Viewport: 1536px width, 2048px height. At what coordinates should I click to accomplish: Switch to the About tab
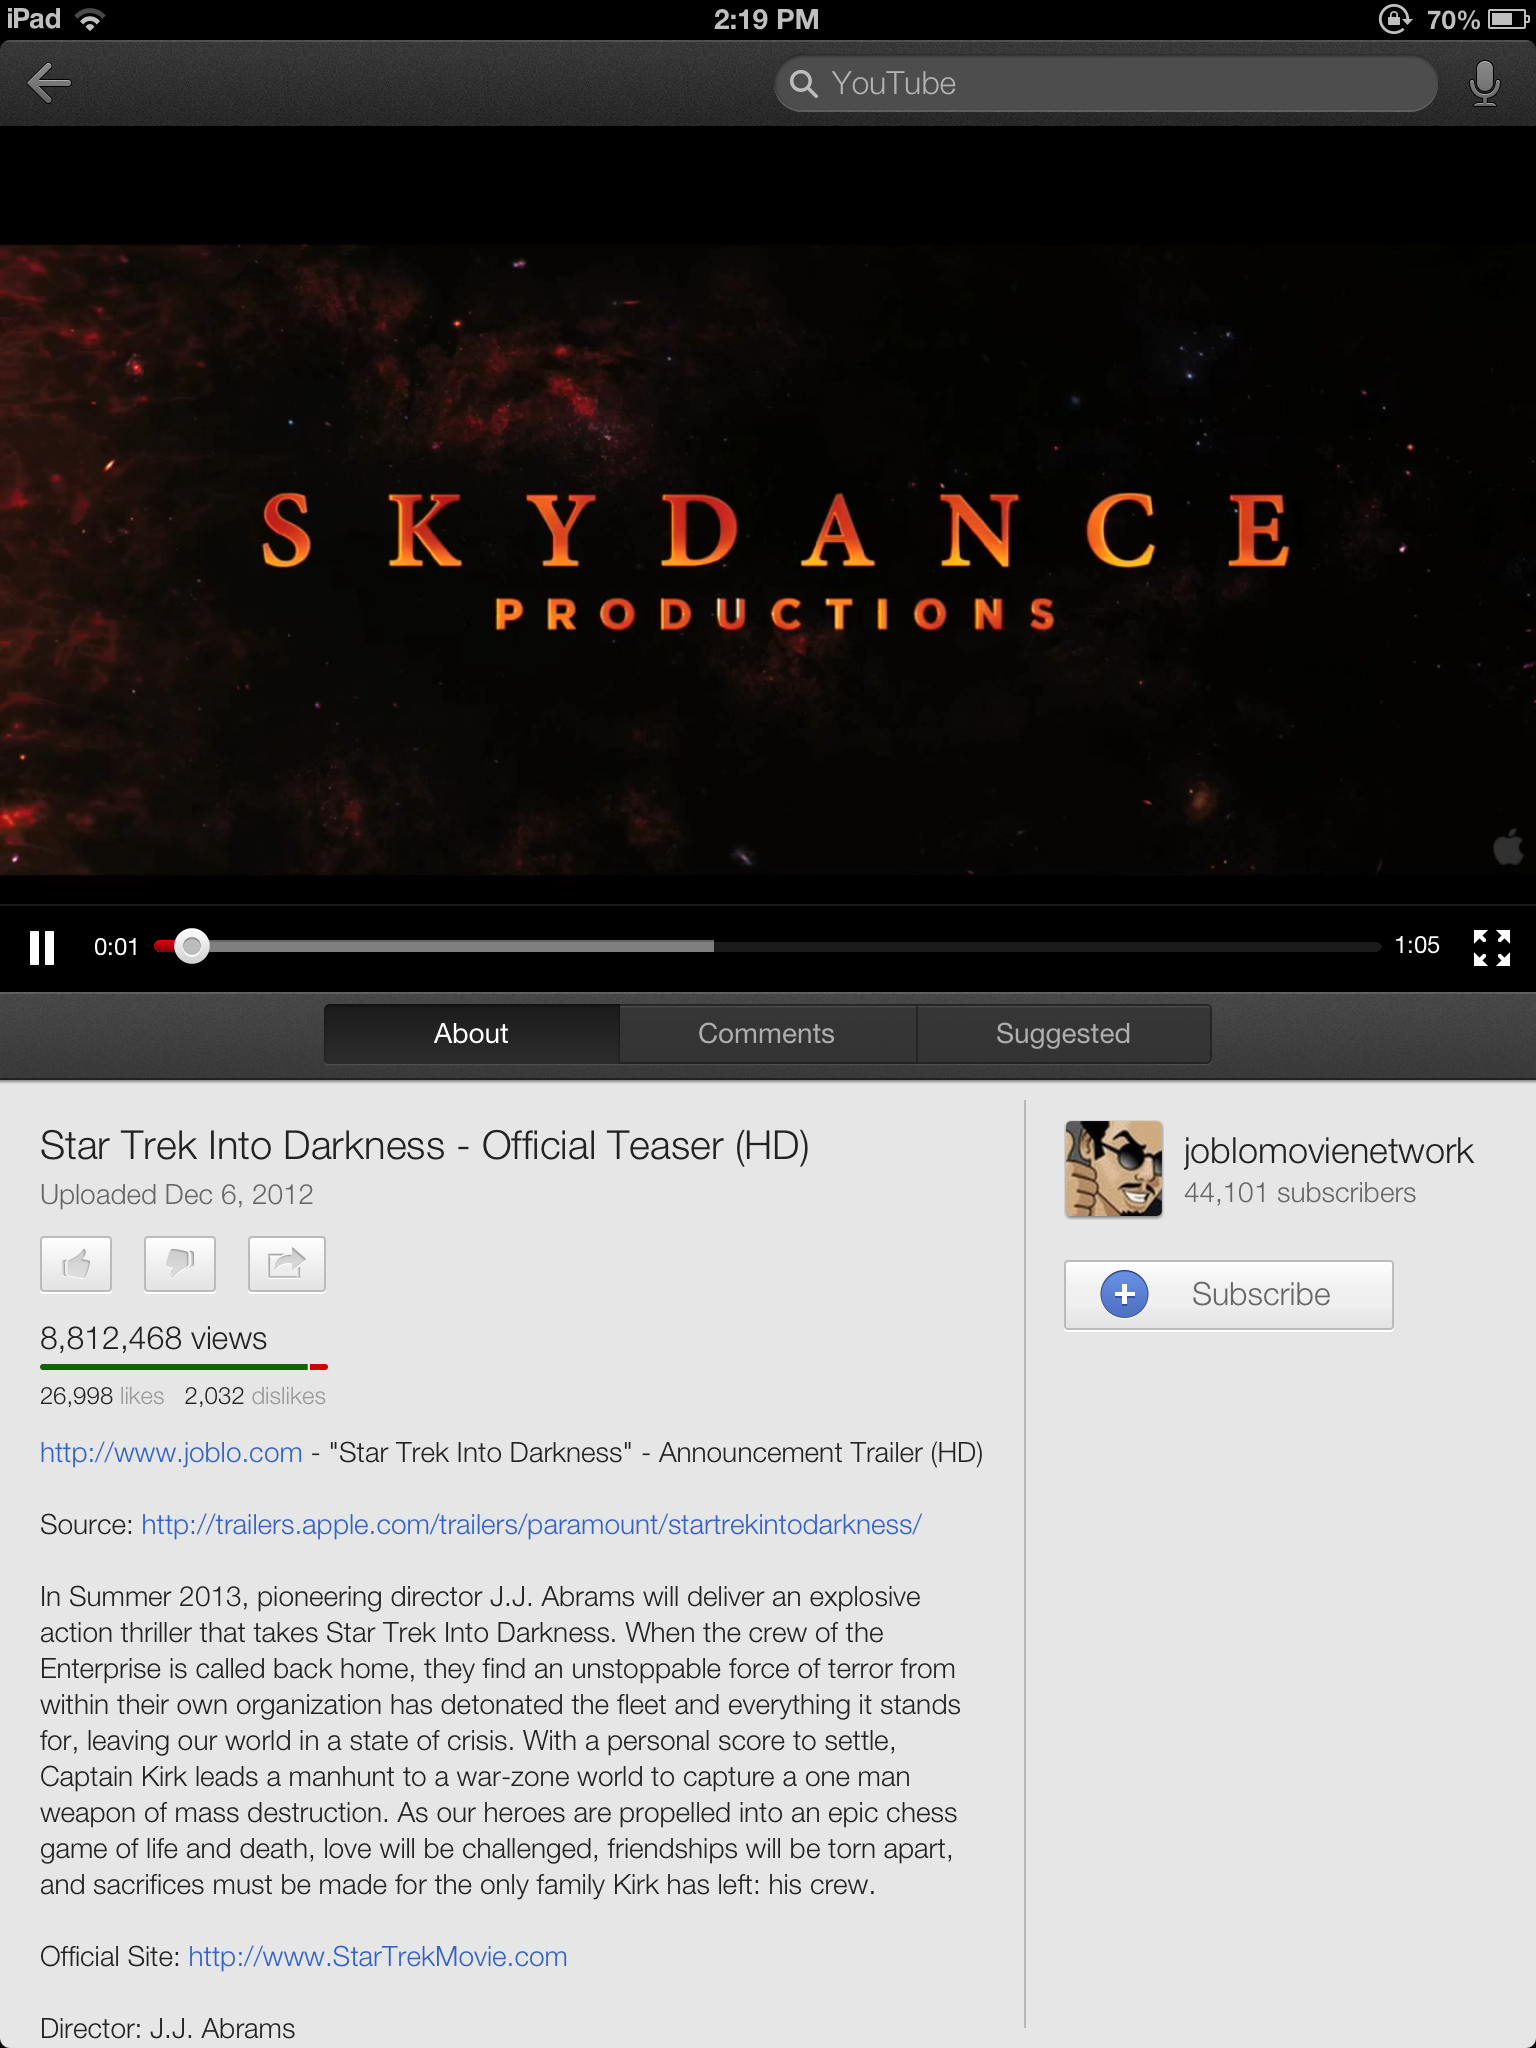point(471,1034)
